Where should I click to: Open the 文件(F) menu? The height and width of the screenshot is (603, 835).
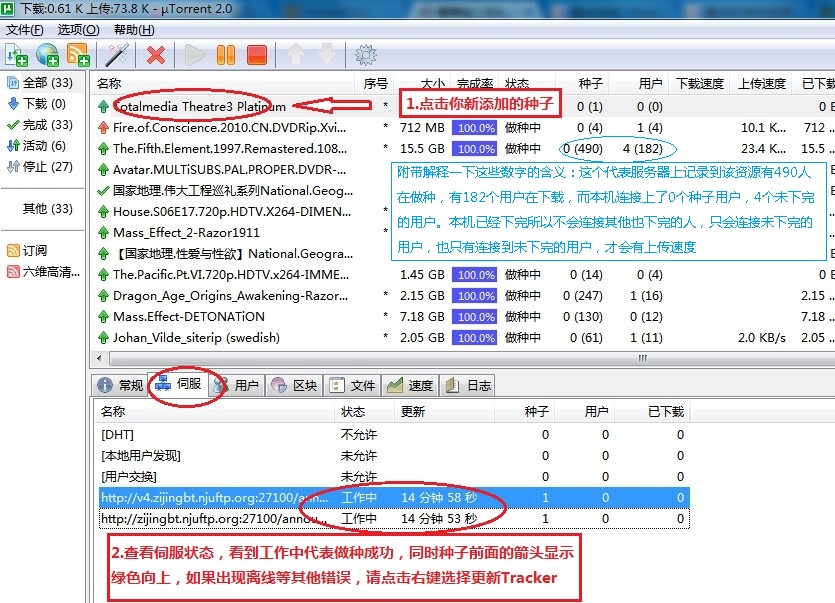(x=25, y=30)
